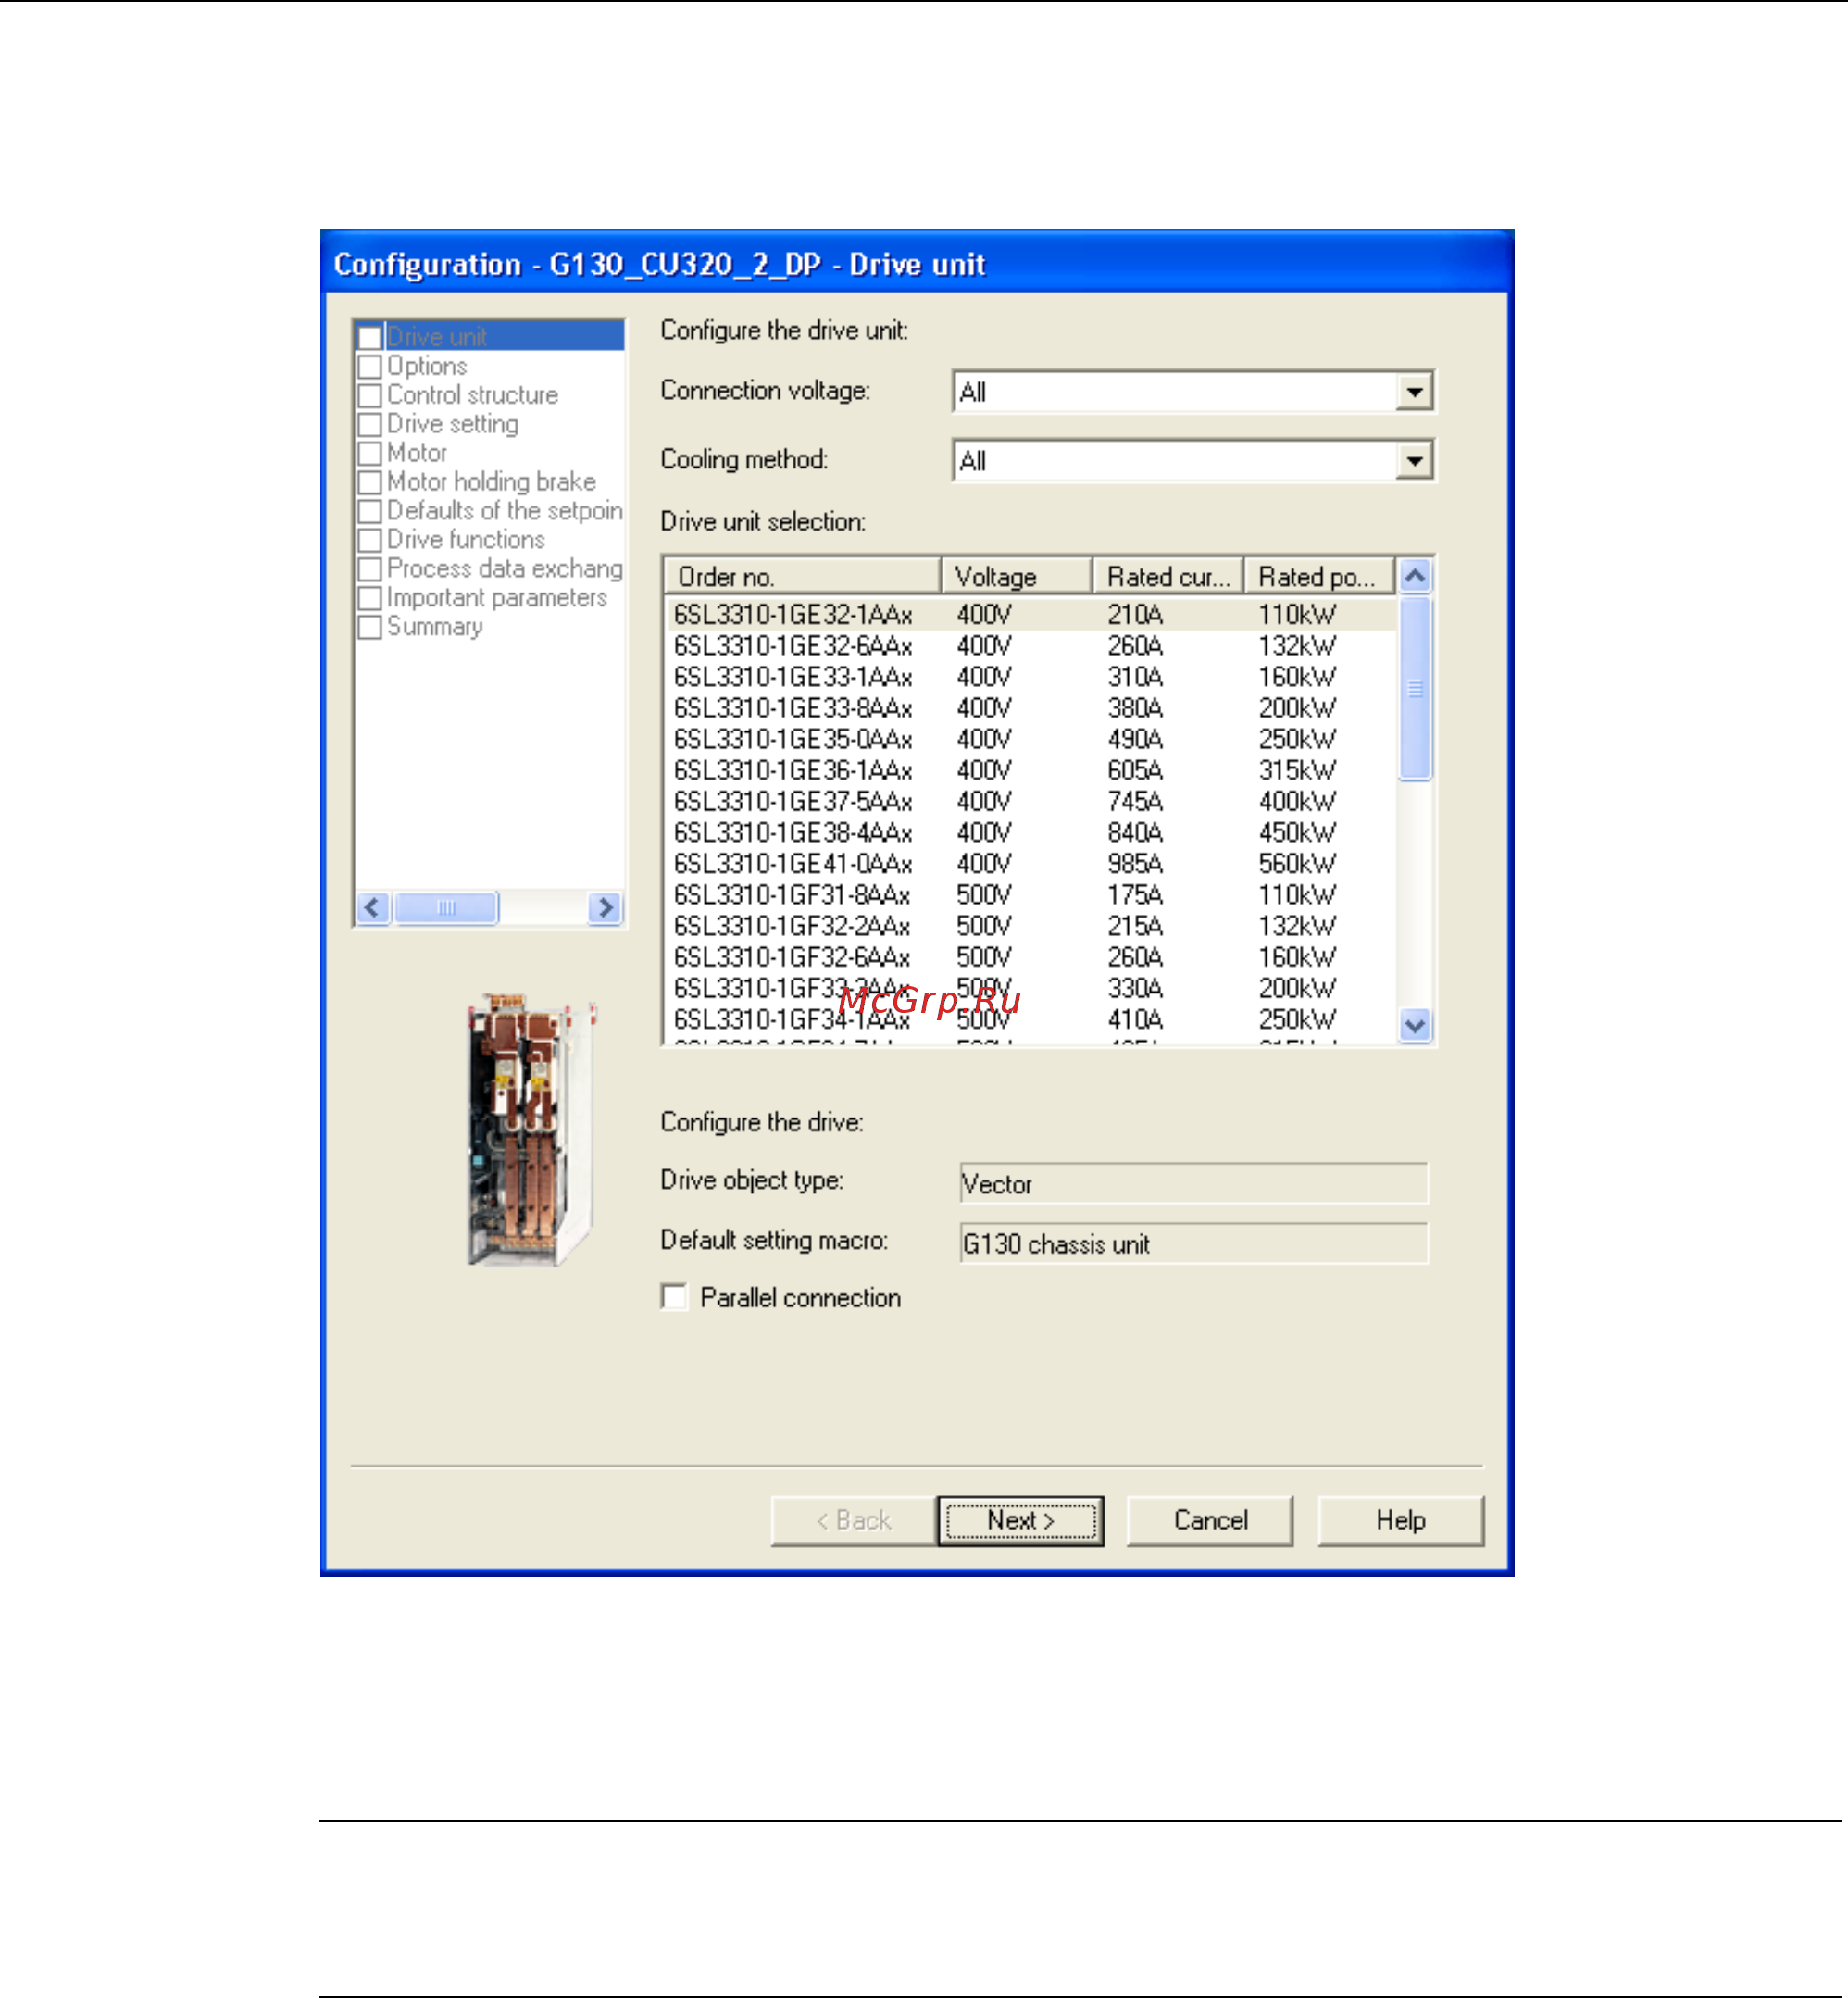Select Defaults of the setpoint step
1848x1998 pixels.
coord(505,511)
